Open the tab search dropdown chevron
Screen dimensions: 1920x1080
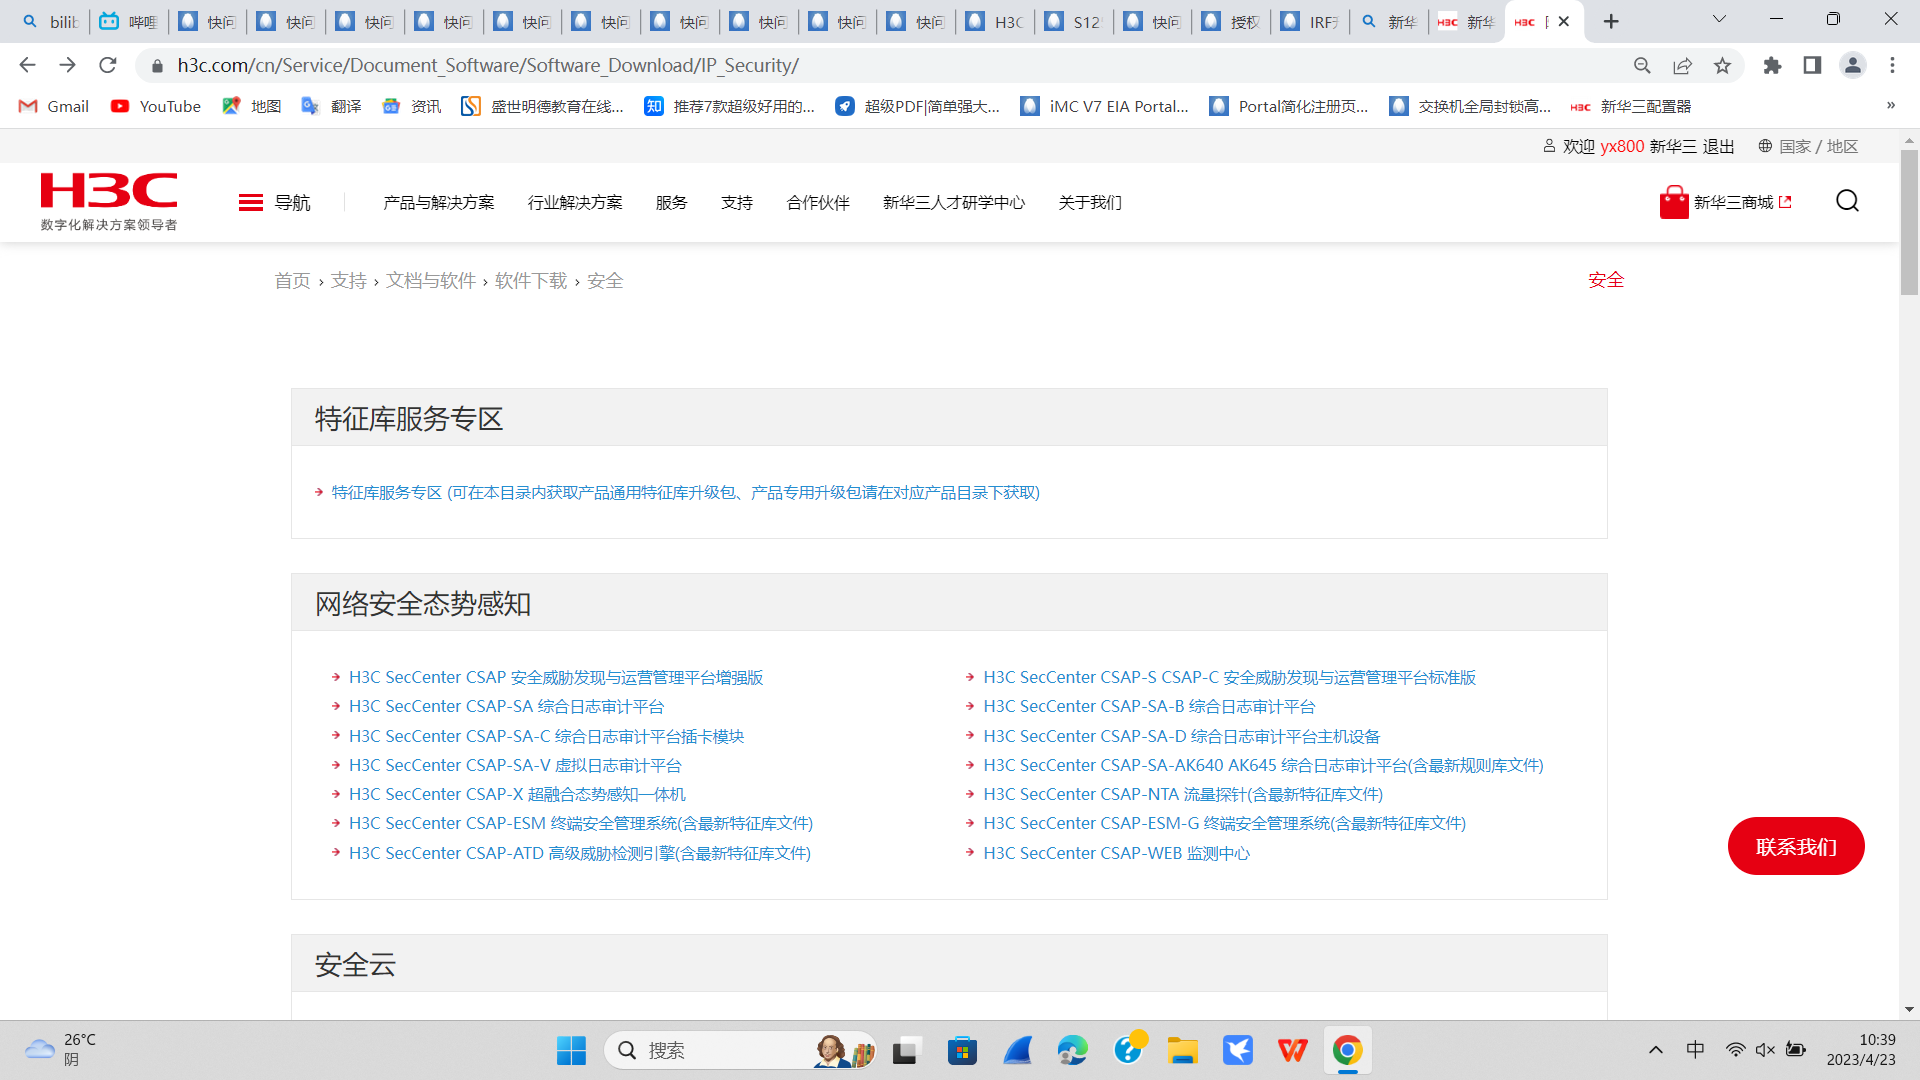[x=1719, y=20]
